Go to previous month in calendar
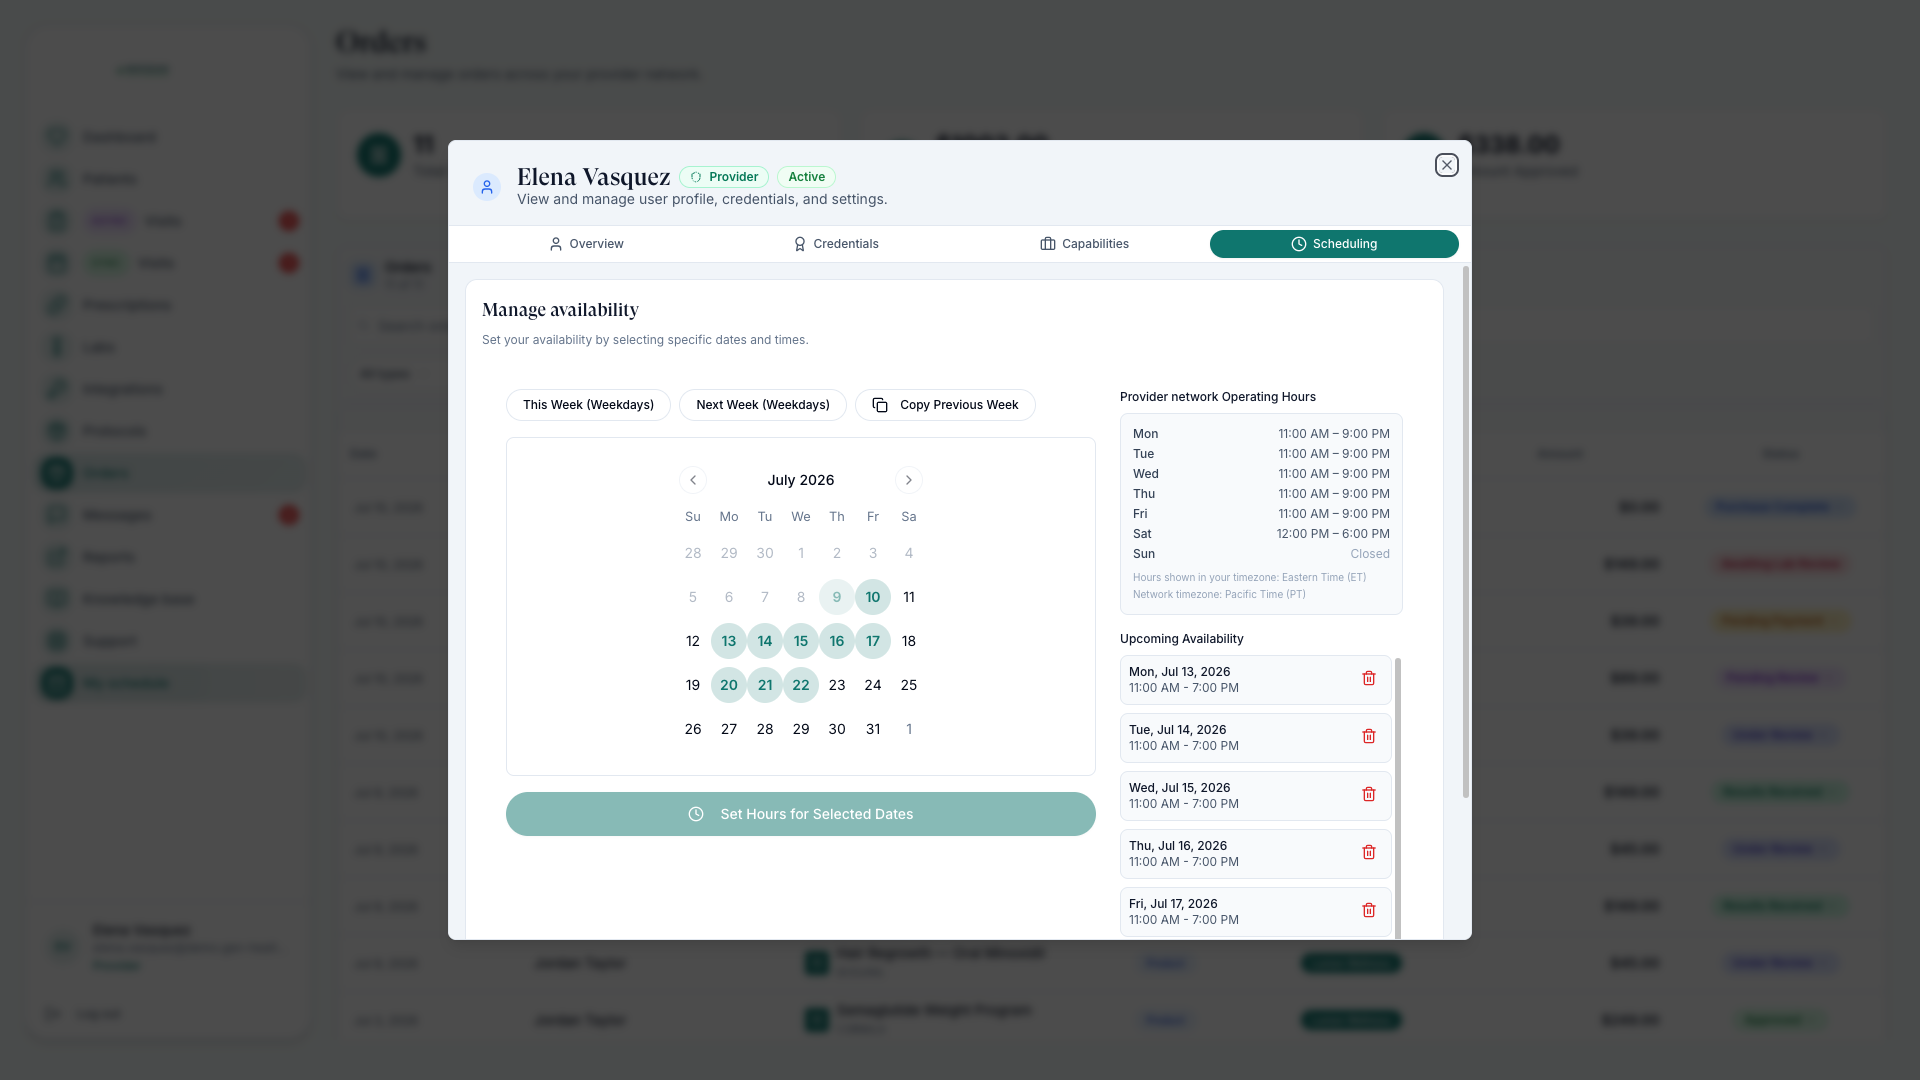The height and width of the screenshot is (1080, 1920). (693, 480)
